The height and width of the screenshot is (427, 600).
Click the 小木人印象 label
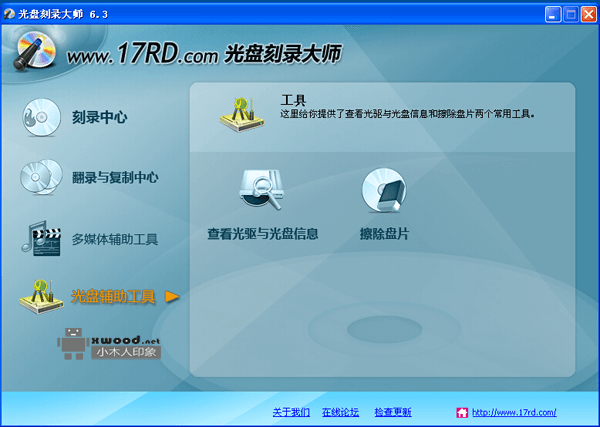[126, 352]
